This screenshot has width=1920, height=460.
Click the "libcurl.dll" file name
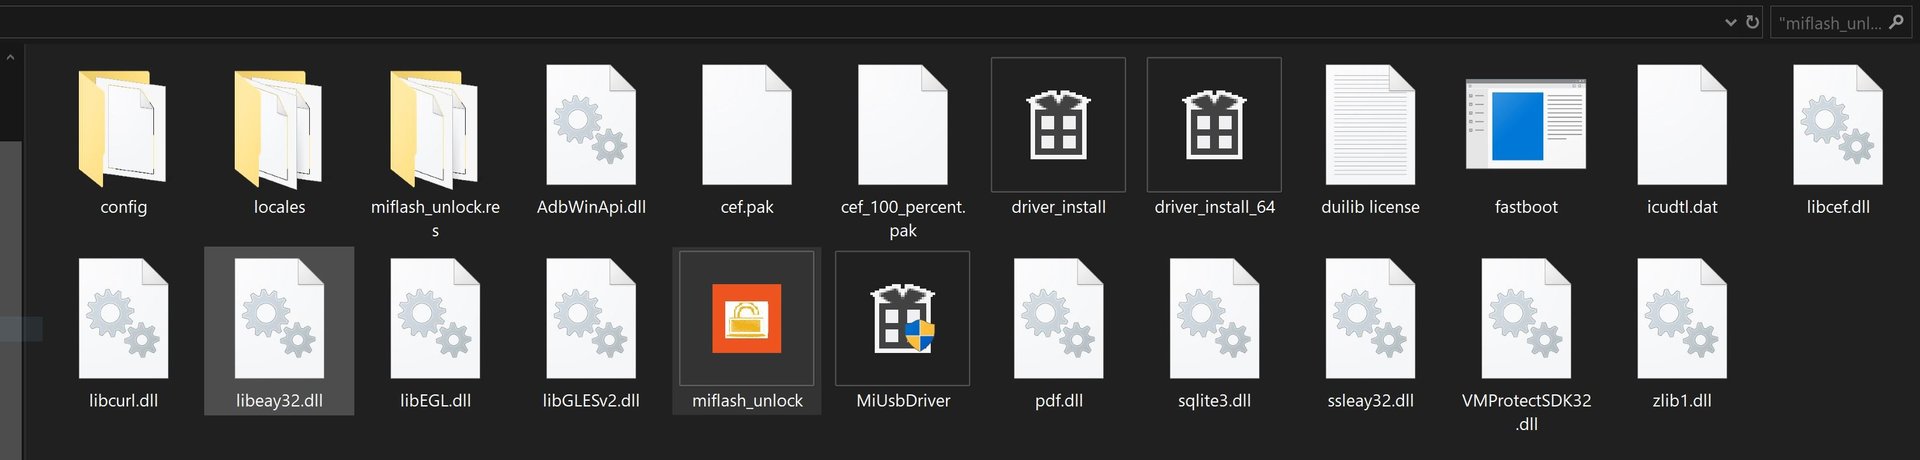(123, 401)
